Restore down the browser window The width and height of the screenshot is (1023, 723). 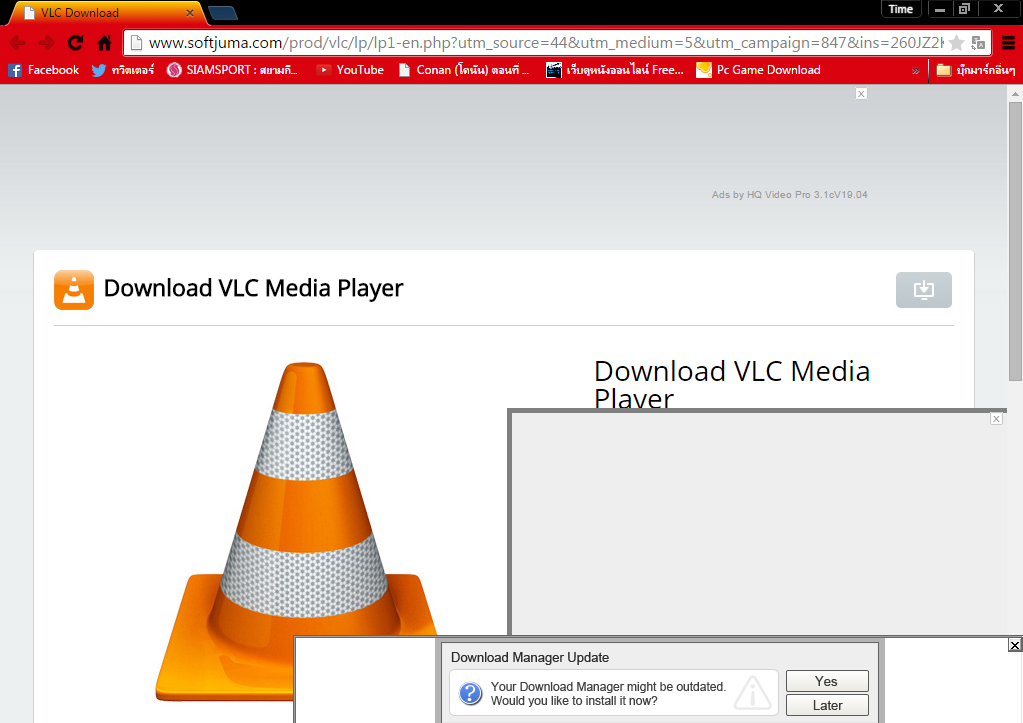[x=964, y=9]
